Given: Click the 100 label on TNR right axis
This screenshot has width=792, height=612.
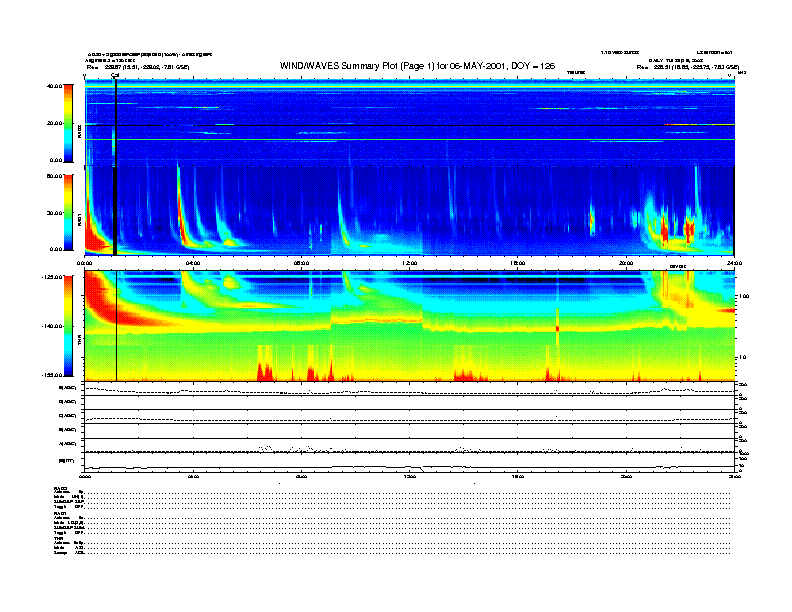Looking at the screenshot, I should pos(743,297).
